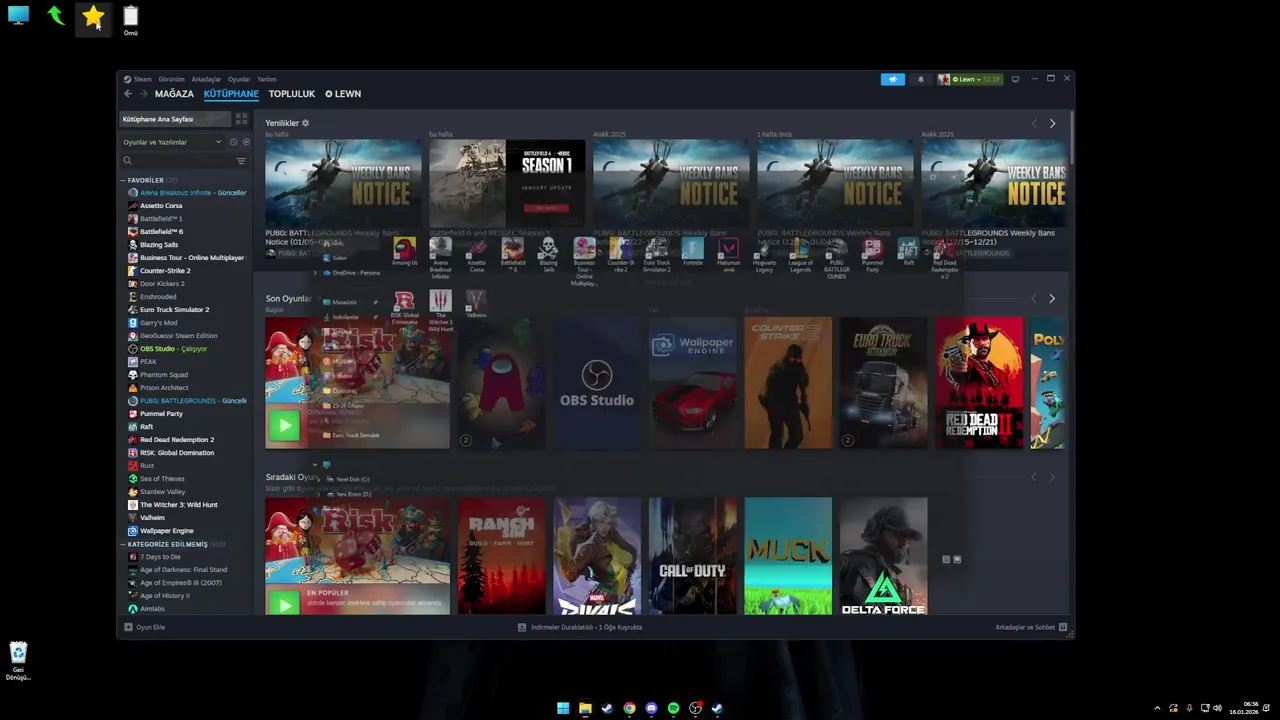Open File Explorer from the taskbar

click(x=585, y=708)
